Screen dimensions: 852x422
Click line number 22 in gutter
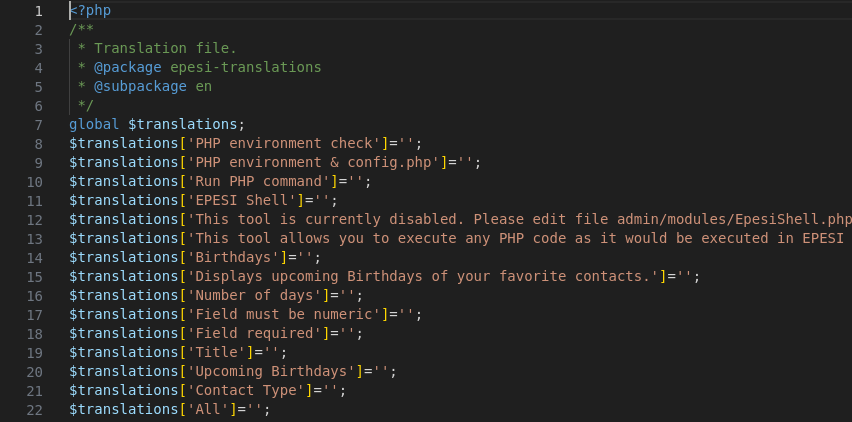(34, 410)
